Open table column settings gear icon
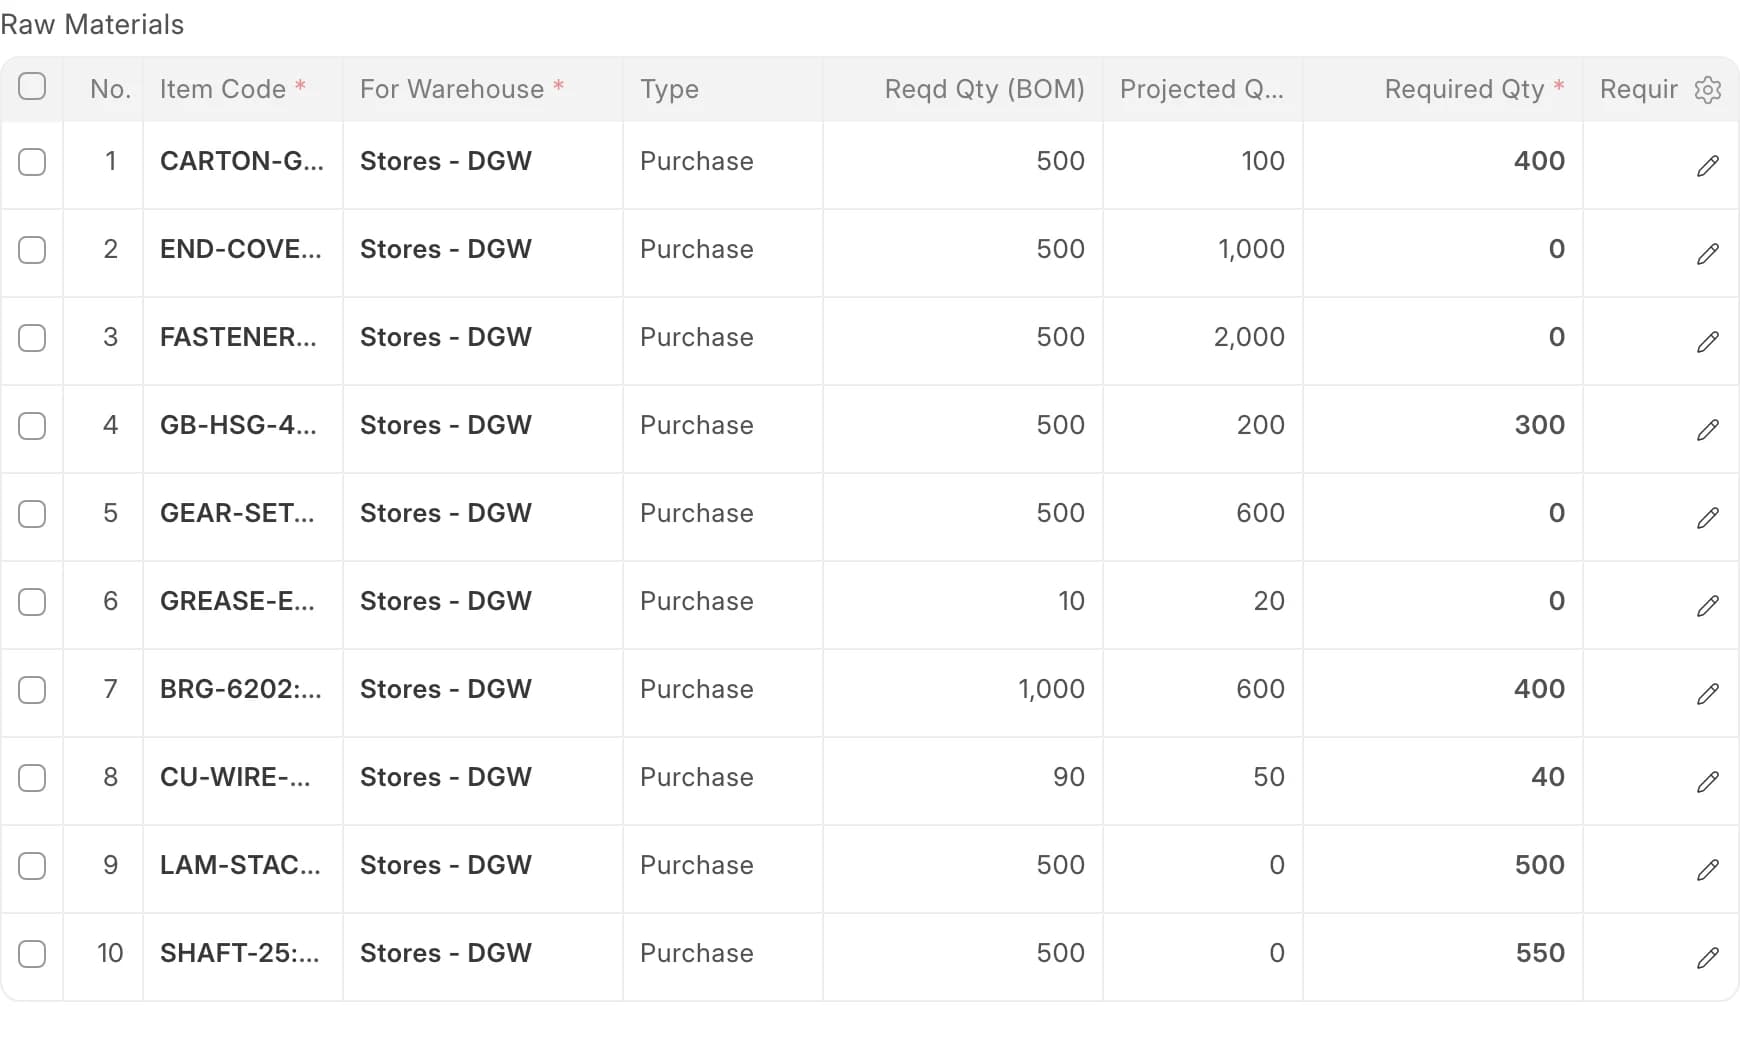The width and height of the screenshot is (1740, 1050). pos(1708,90)
